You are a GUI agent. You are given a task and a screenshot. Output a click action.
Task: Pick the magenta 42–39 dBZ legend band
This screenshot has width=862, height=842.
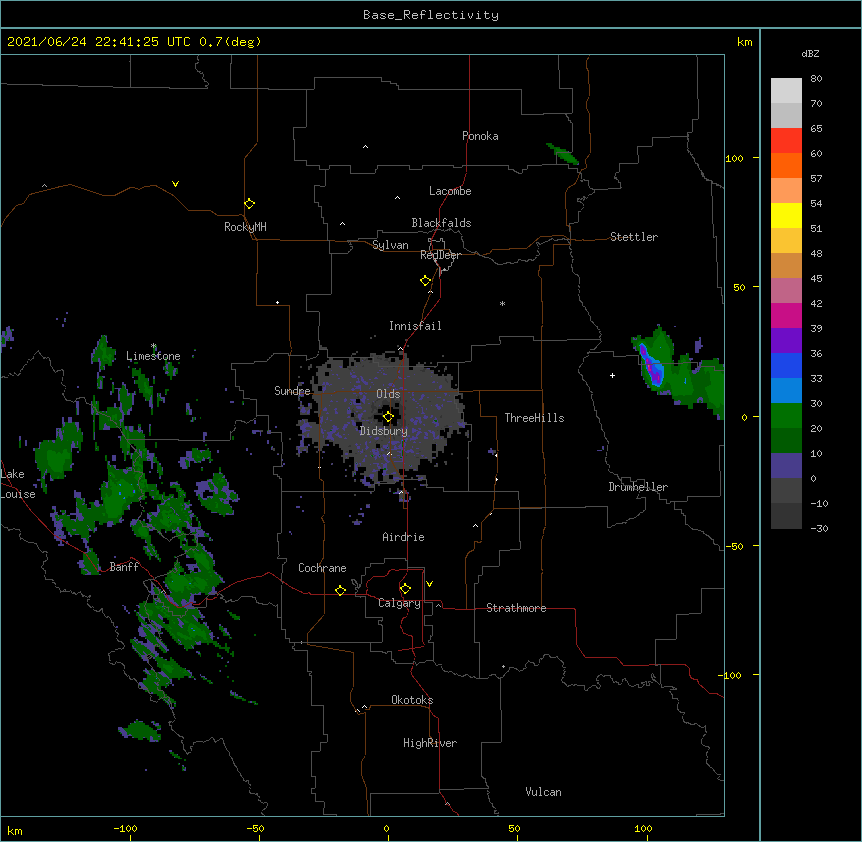tap(786, 315)
